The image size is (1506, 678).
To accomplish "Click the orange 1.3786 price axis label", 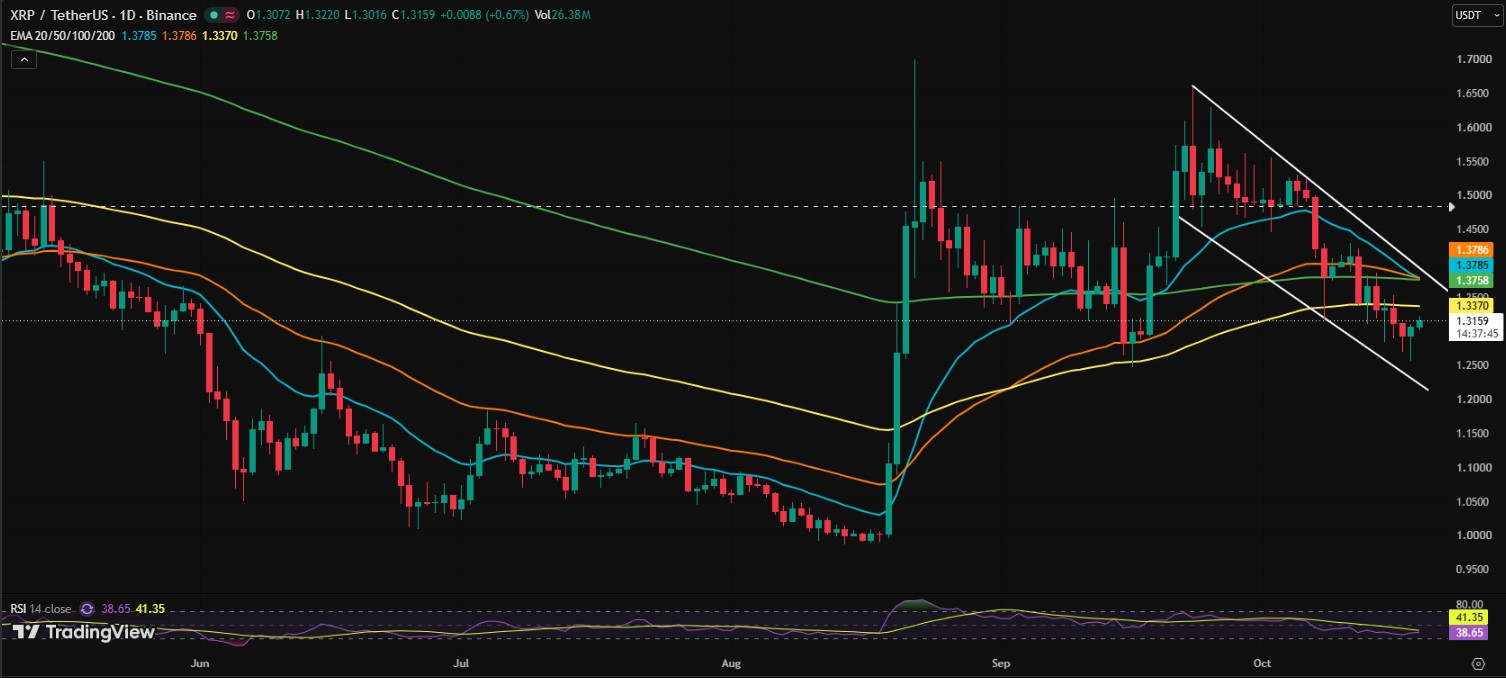I will (x=1469, y=248).
